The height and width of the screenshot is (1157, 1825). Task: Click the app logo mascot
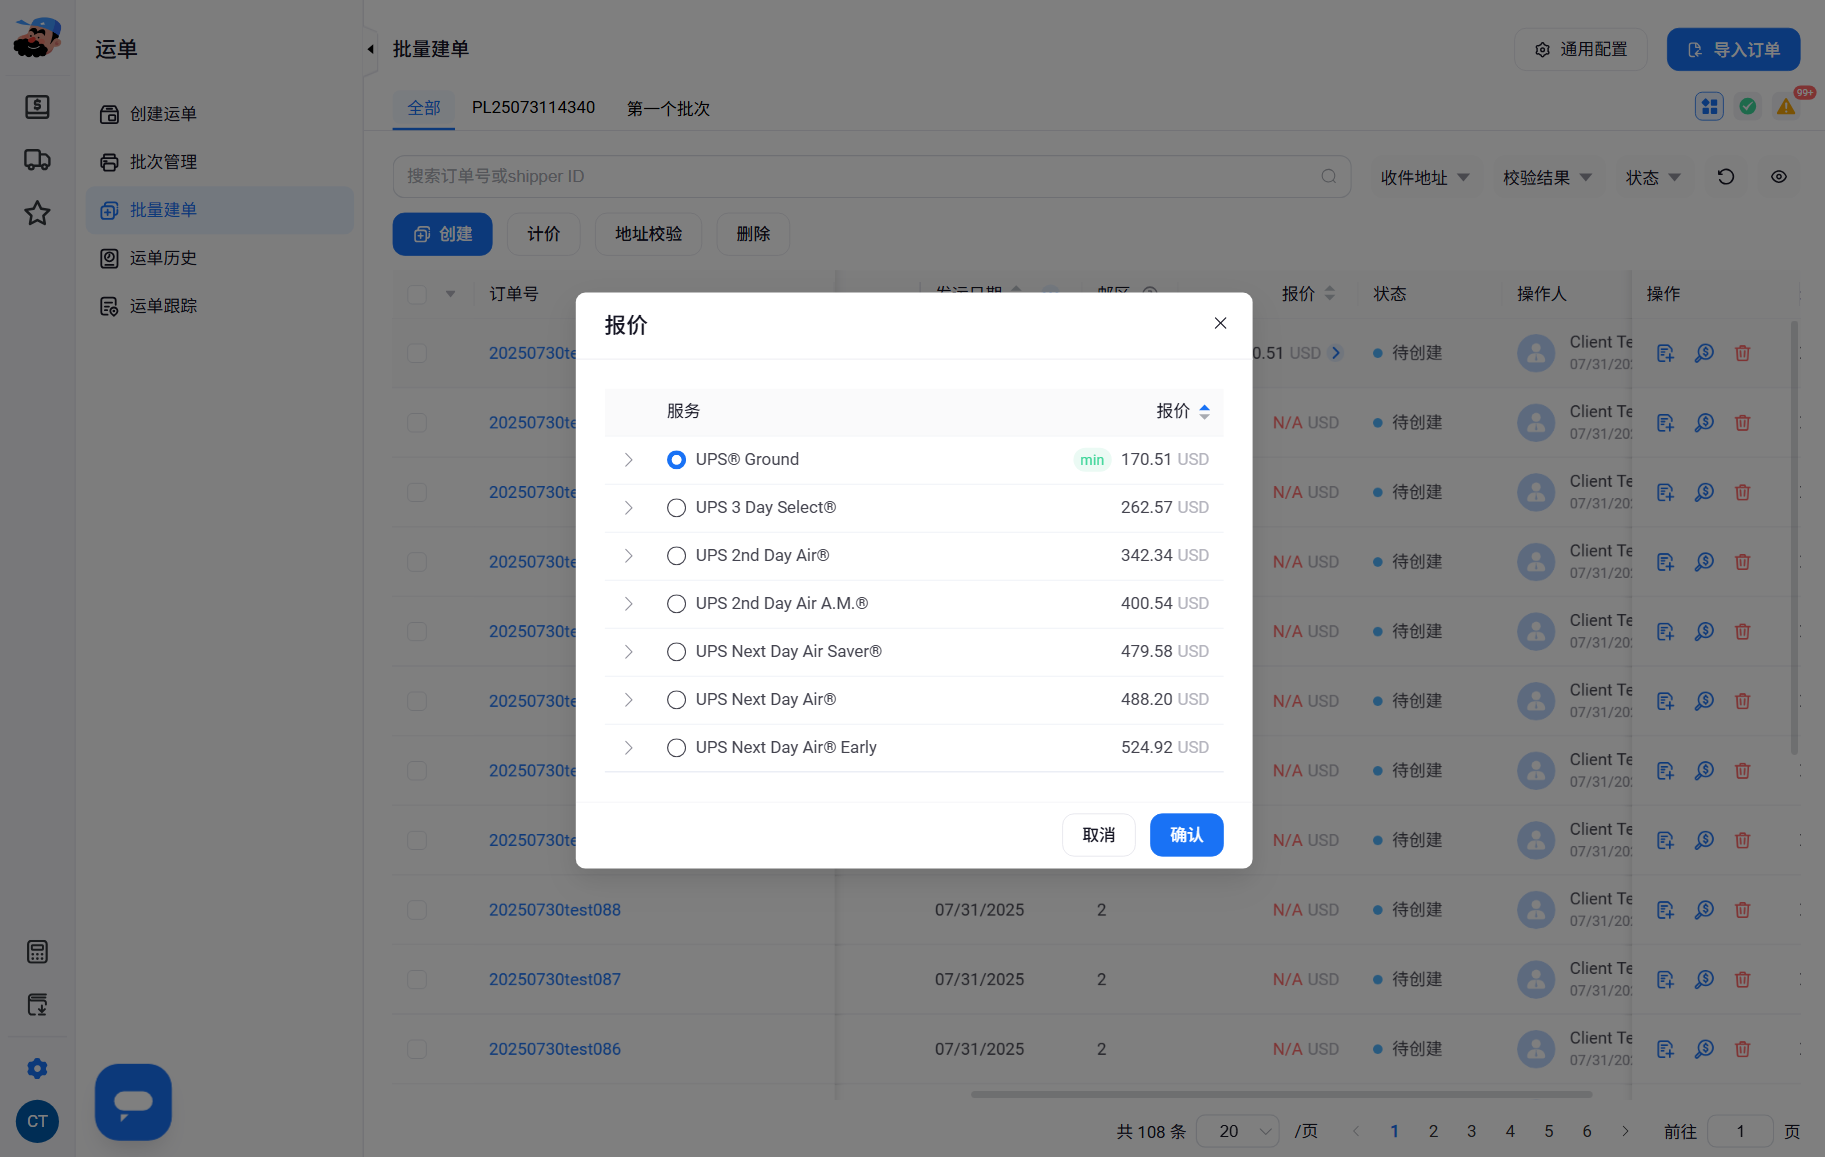coord(37,38)
